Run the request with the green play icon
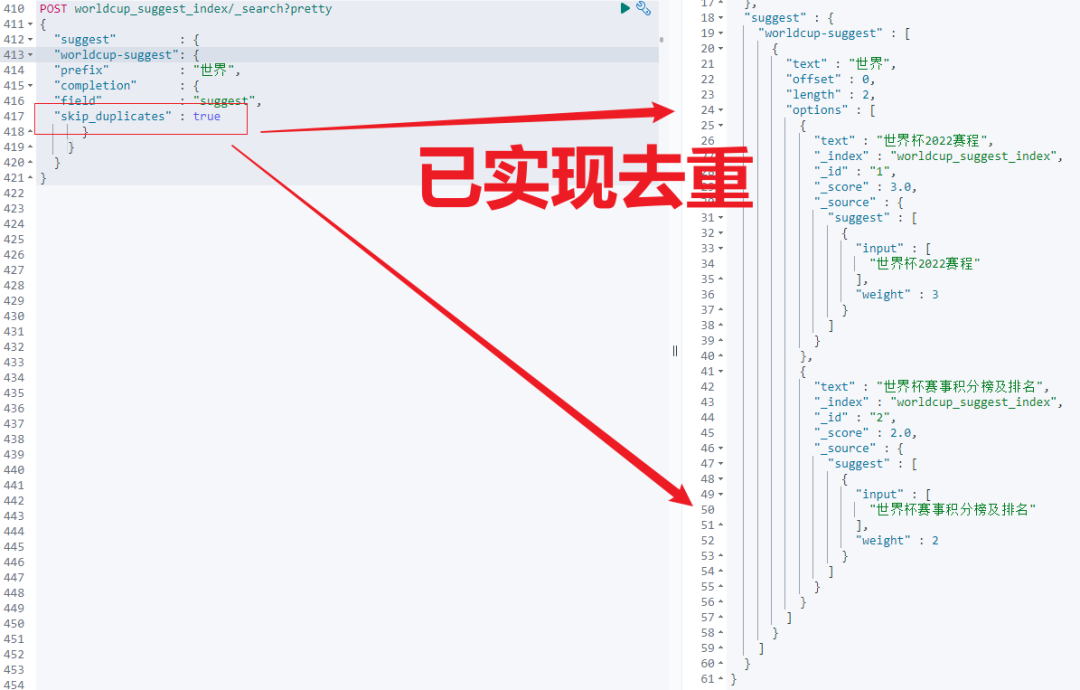Screen dimensions: 1080x690 click(x=625, y=8)
